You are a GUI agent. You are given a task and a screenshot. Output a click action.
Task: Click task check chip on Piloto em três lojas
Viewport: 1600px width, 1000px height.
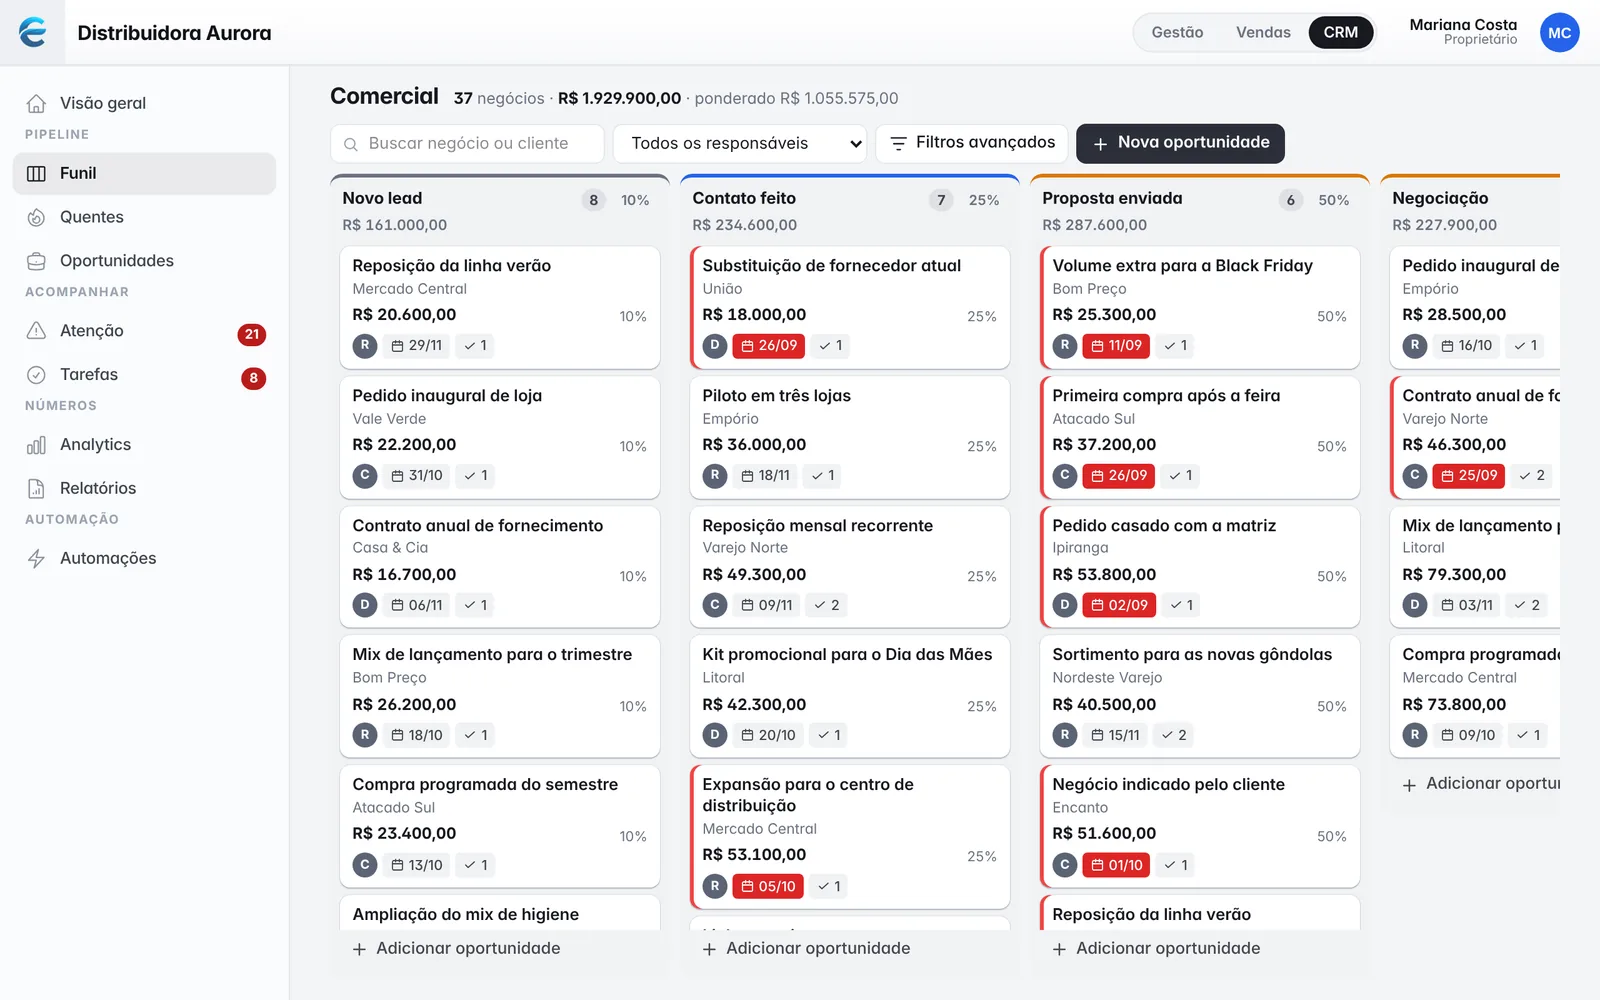tap(823, 476)
